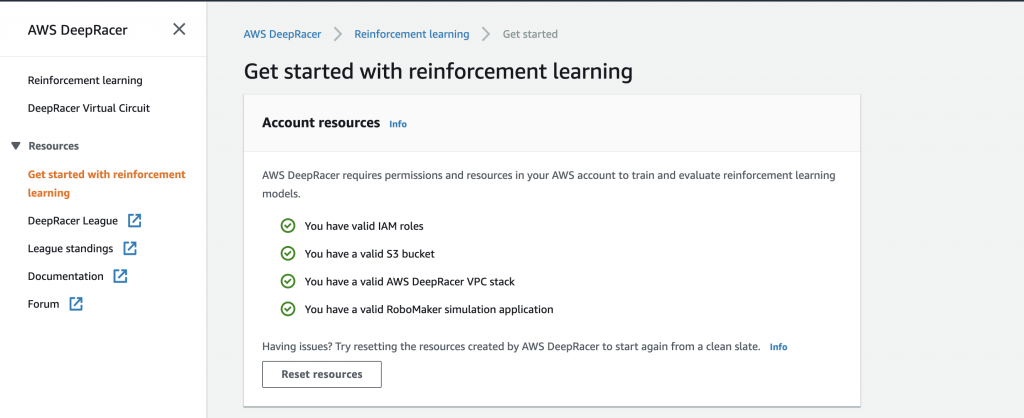Screen dimensions: 1024x418
Task: Open Reinforcement learning in the sidebar
Action: [x=85, y=80]
